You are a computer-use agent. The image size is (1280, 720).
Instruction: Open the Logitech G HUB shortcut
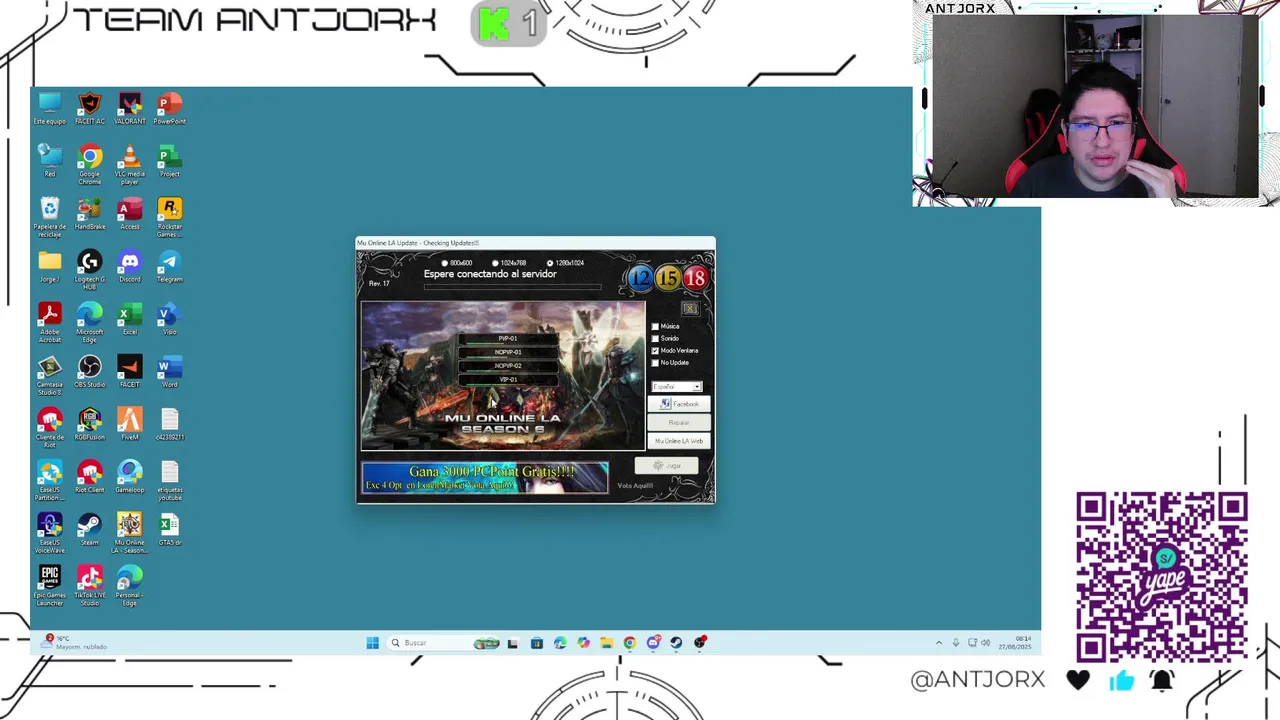pos(90,270)
